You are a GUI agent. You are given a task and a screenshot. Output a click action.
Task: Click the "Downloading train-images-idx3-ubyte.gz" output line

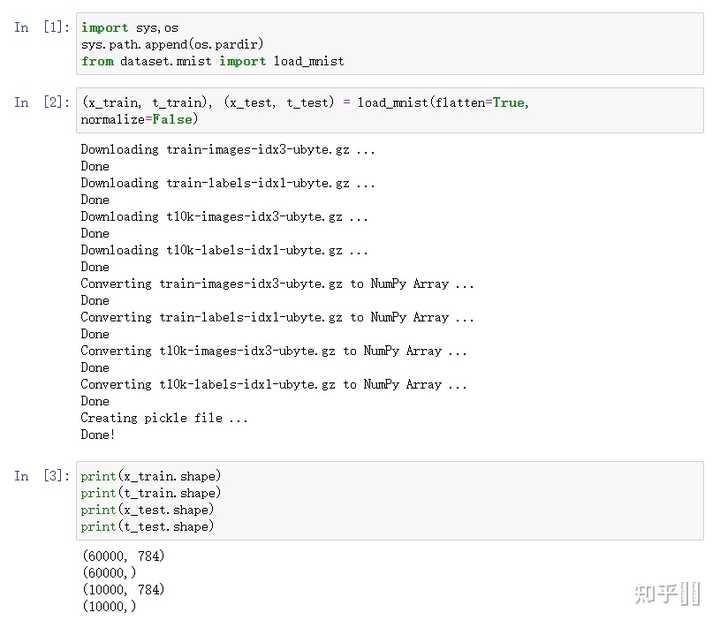[x=228, y=150]
